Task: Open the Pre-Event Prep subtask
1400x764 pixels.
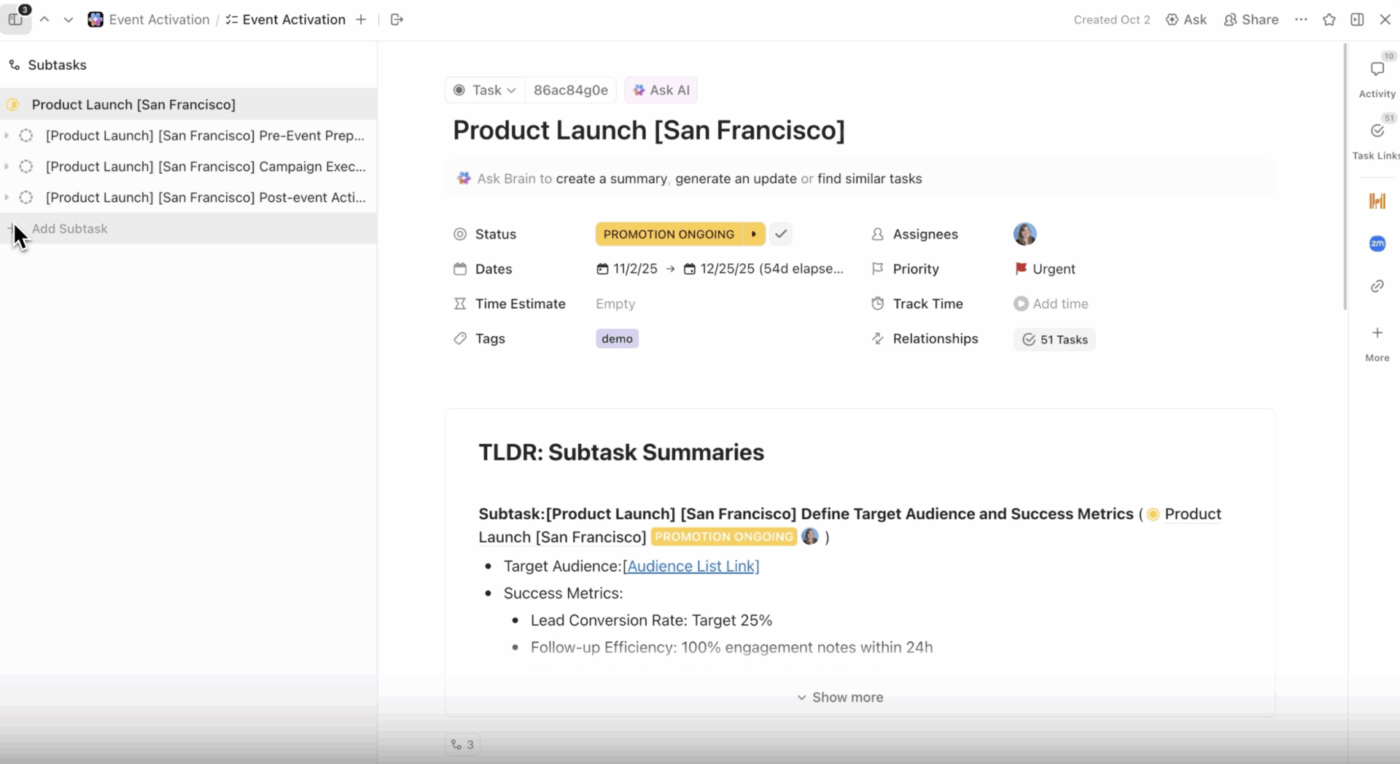Action: (205, 136)
